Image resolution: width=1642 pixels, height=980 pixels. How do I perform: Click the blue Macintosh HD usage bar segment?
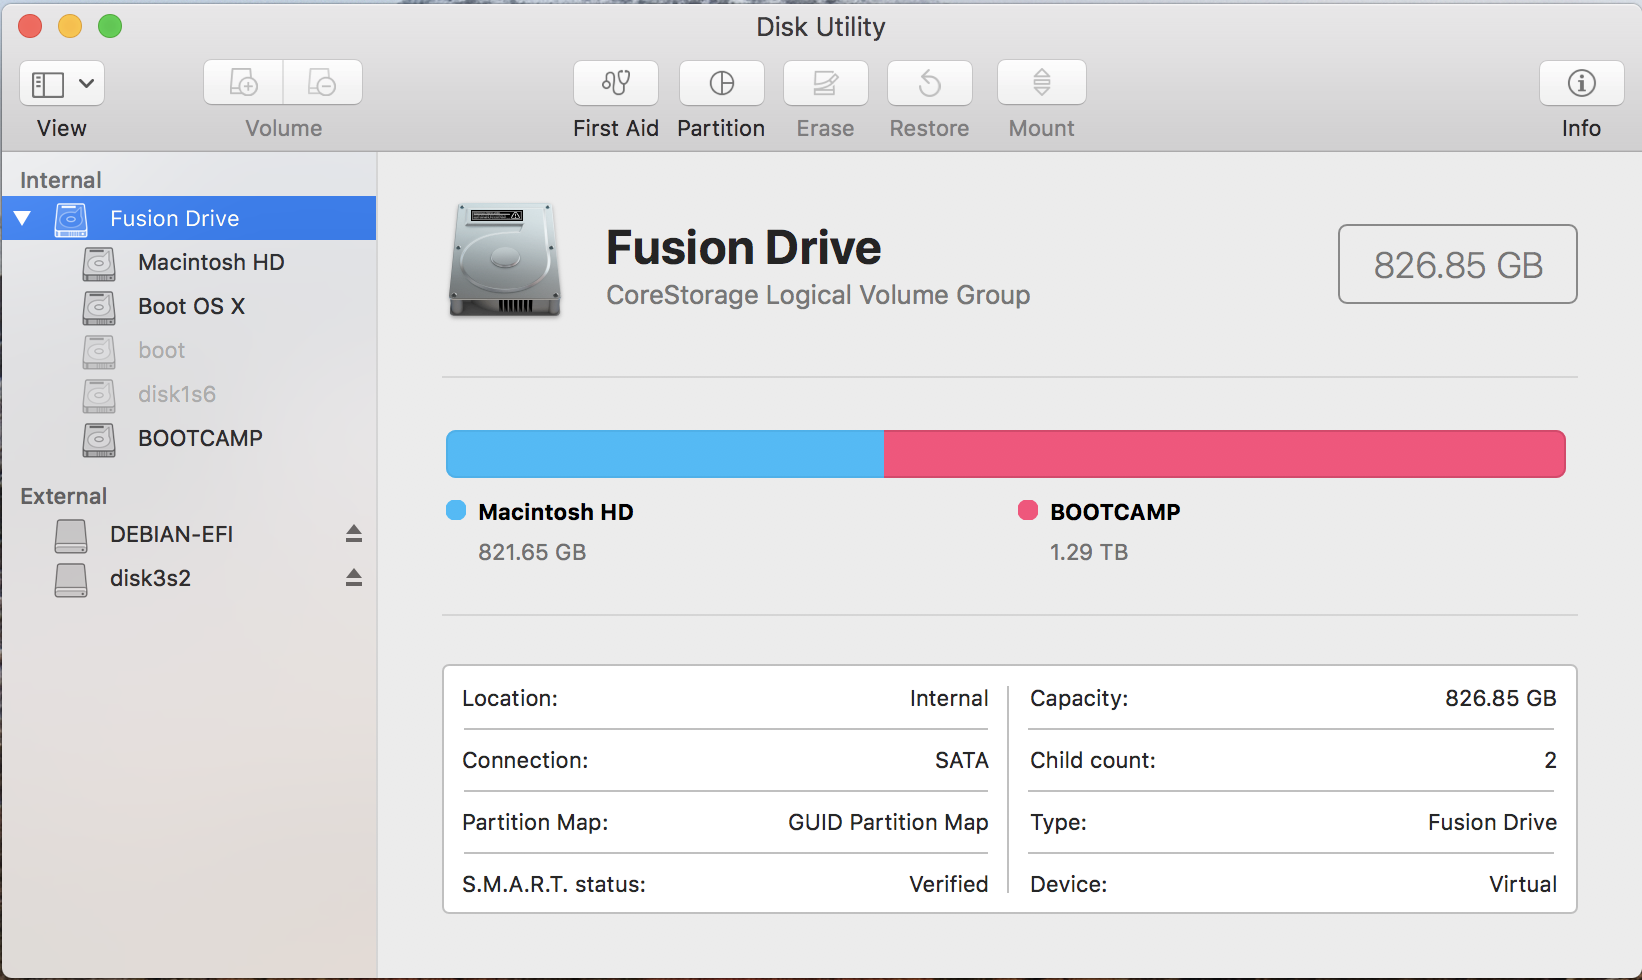tap(665, 454)
